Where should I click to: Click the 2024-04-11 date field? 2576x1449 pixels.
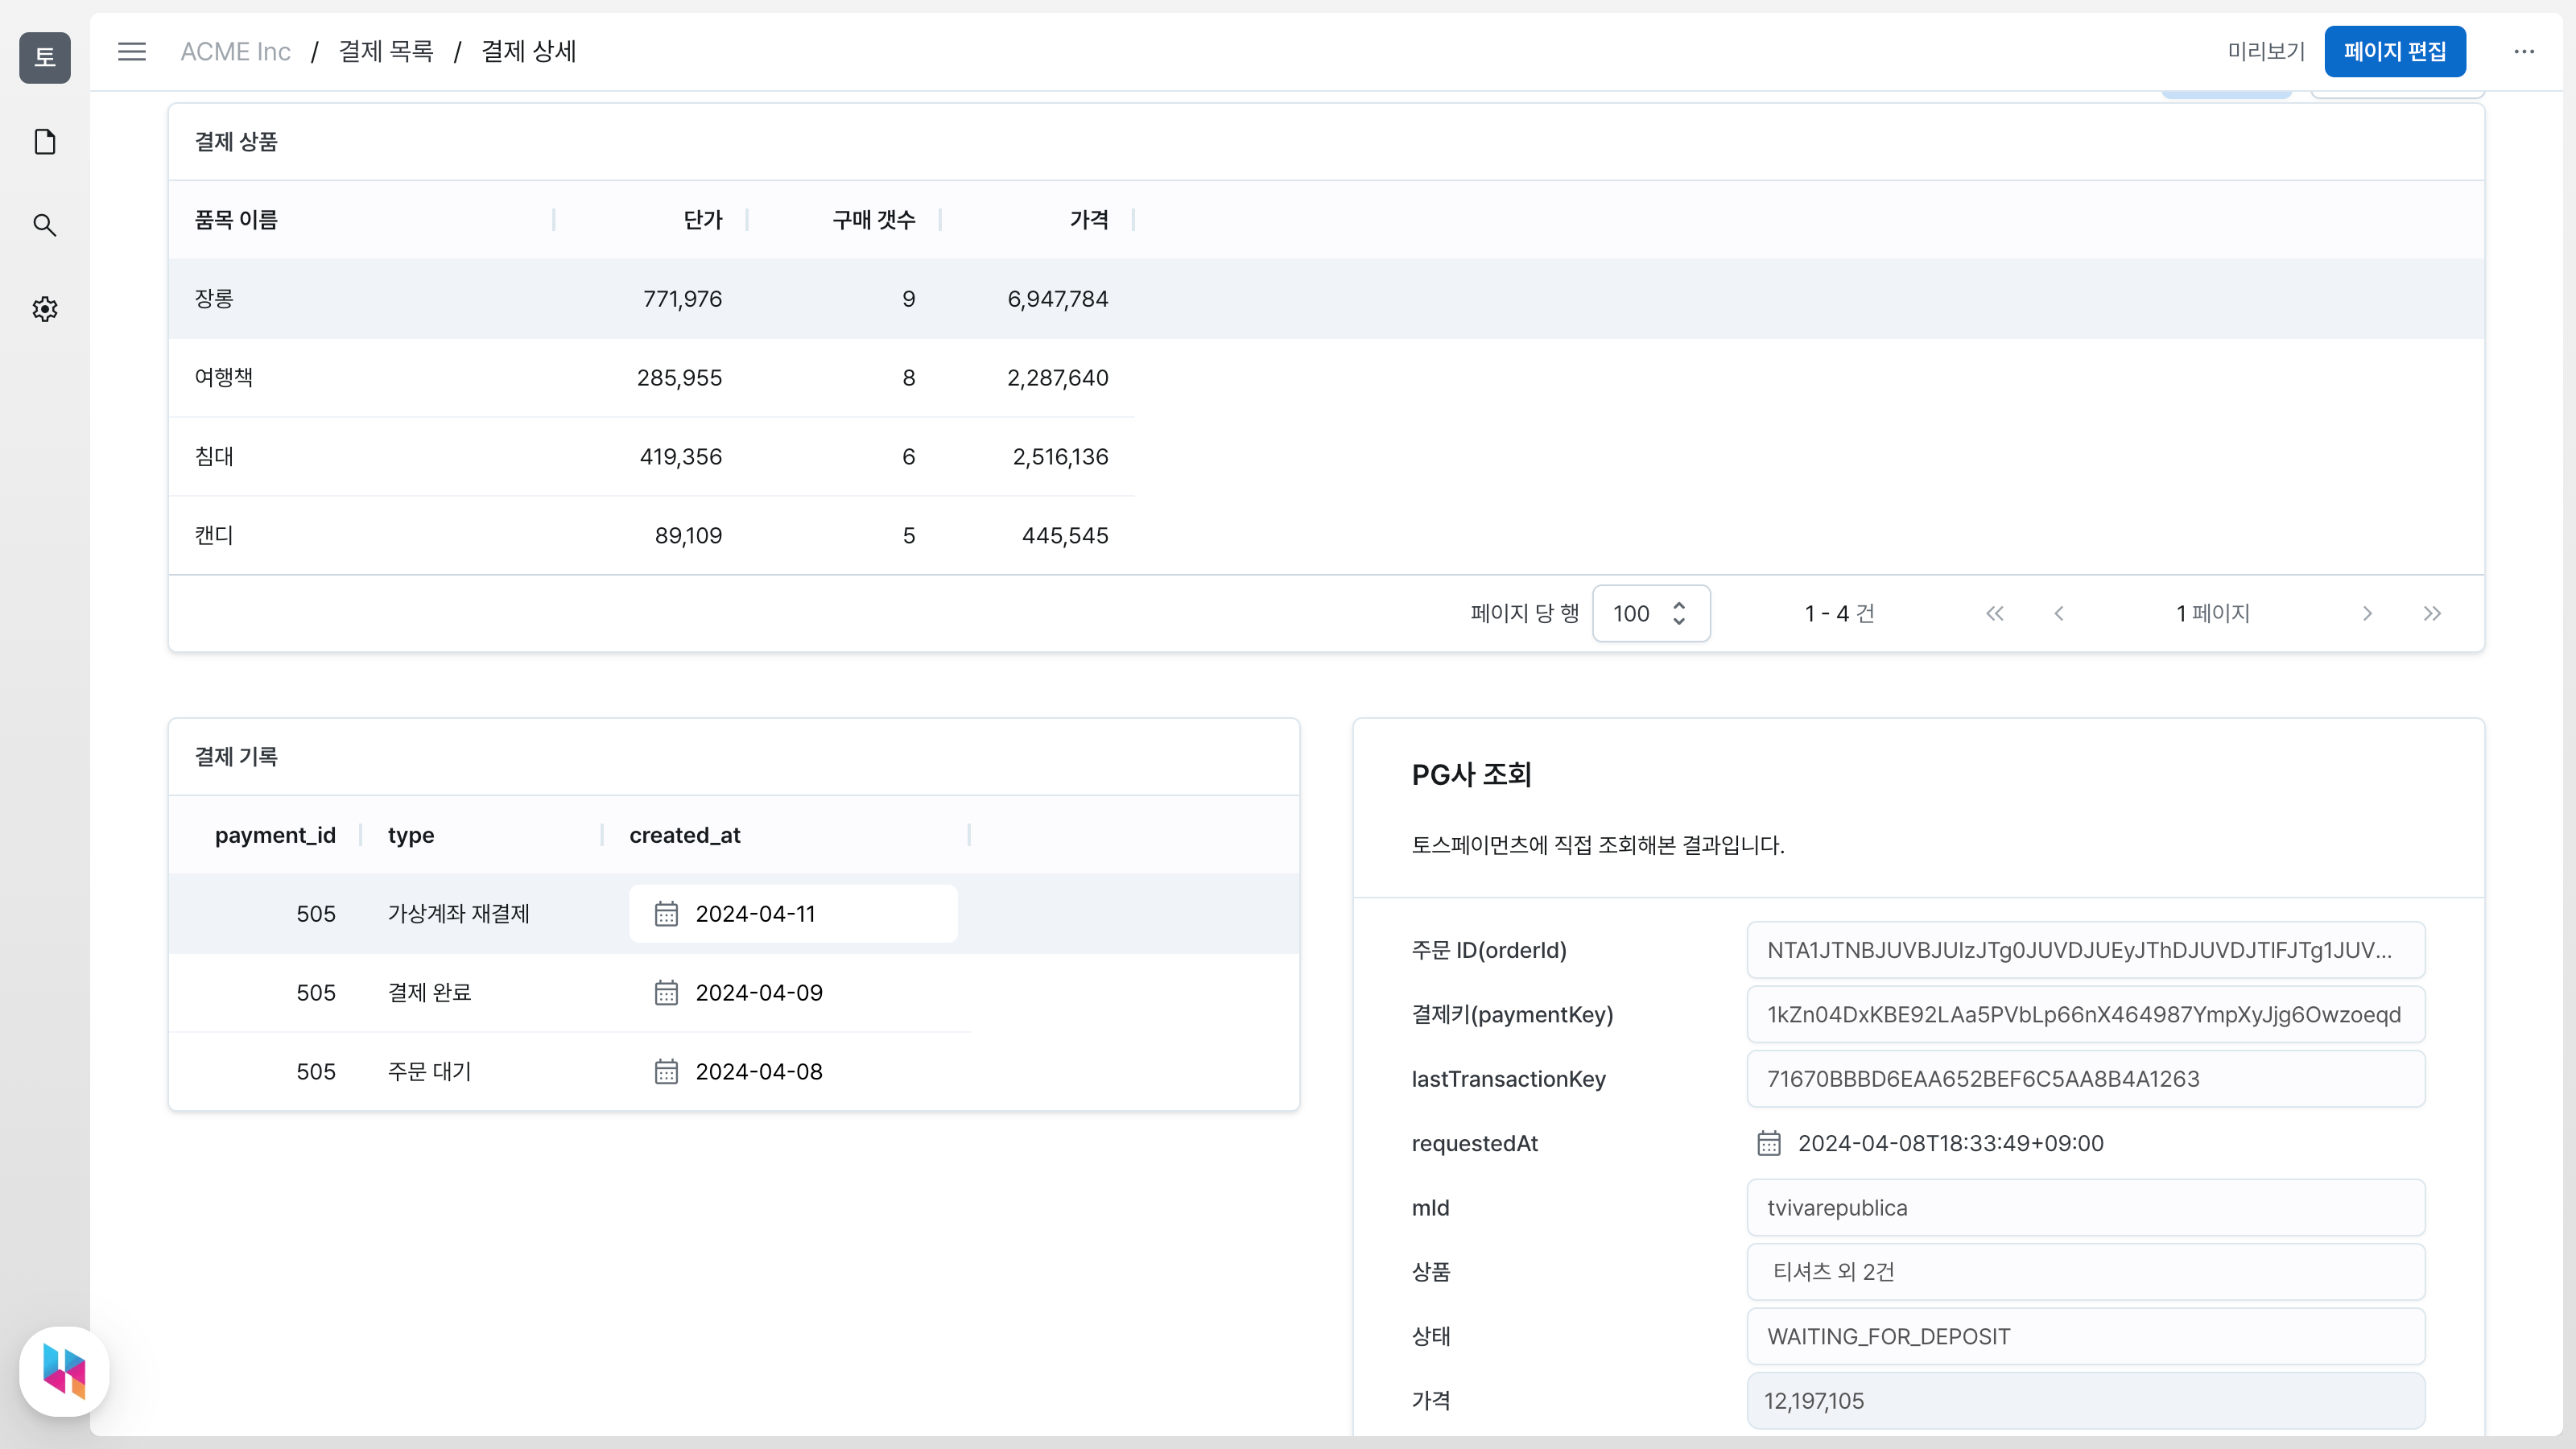pyautogui.click(x=793, y=913)
